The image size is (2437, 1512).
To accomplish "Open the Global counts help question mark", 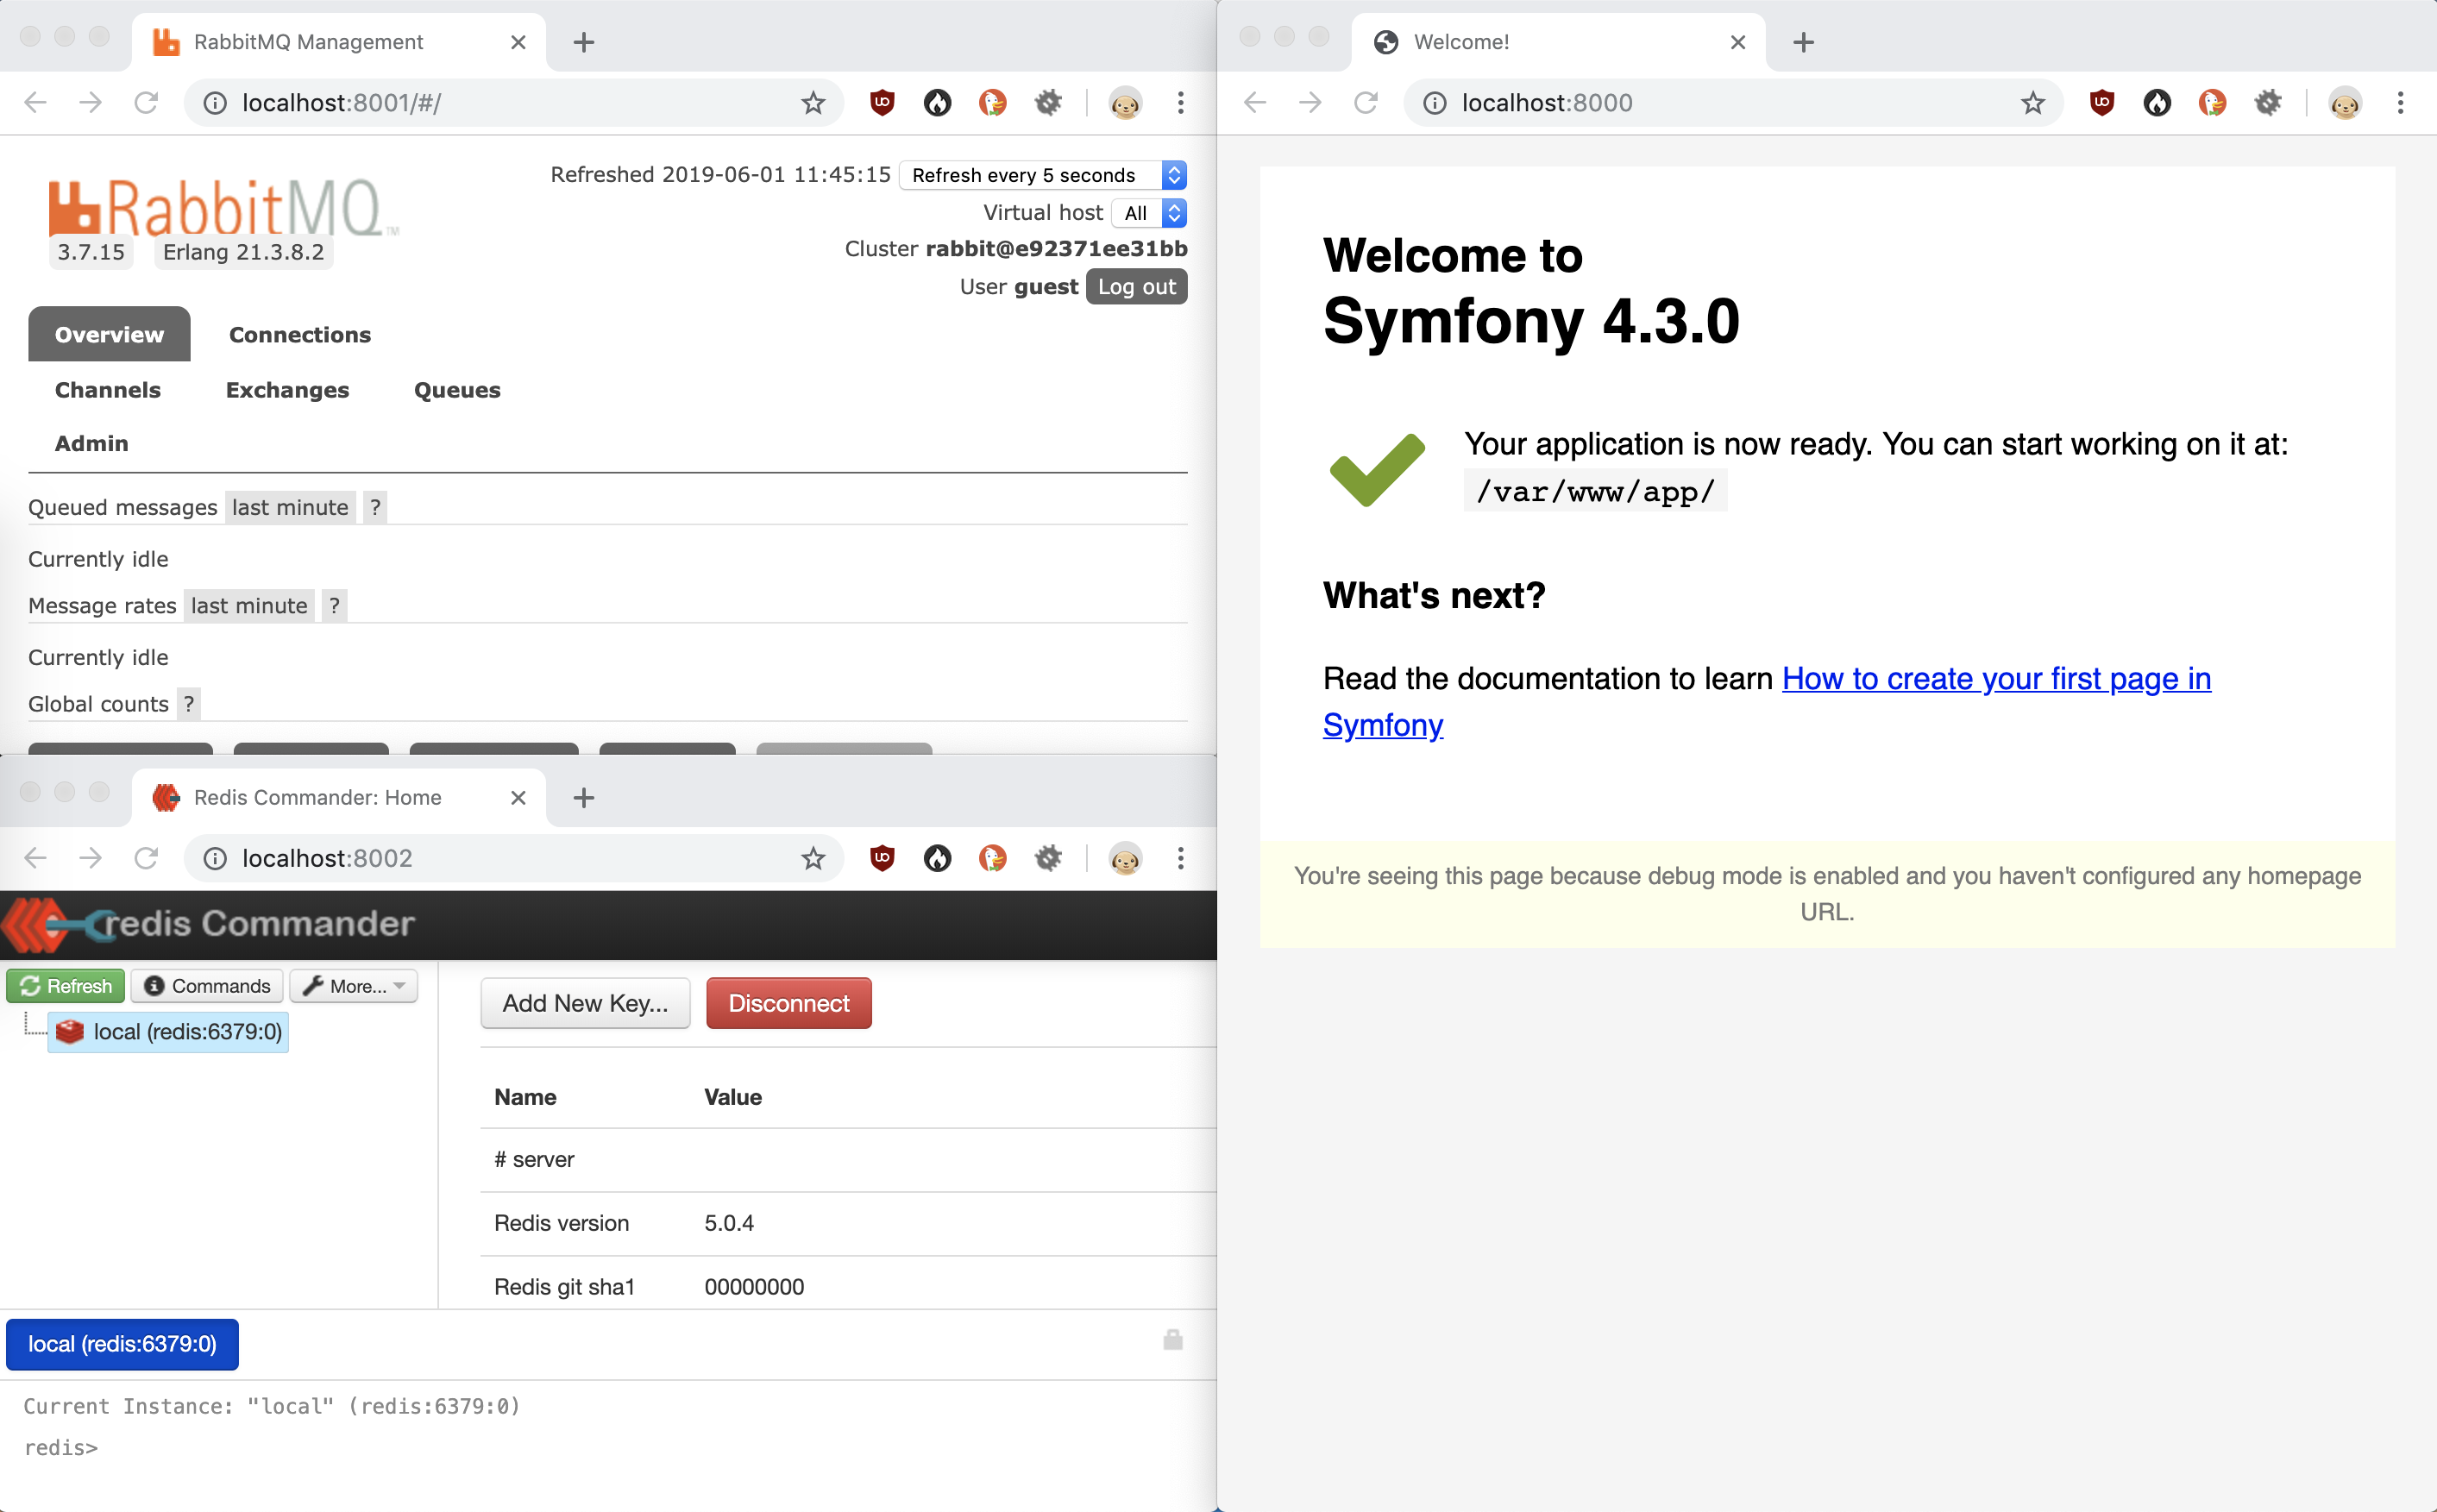I will (x=189, y=704).
